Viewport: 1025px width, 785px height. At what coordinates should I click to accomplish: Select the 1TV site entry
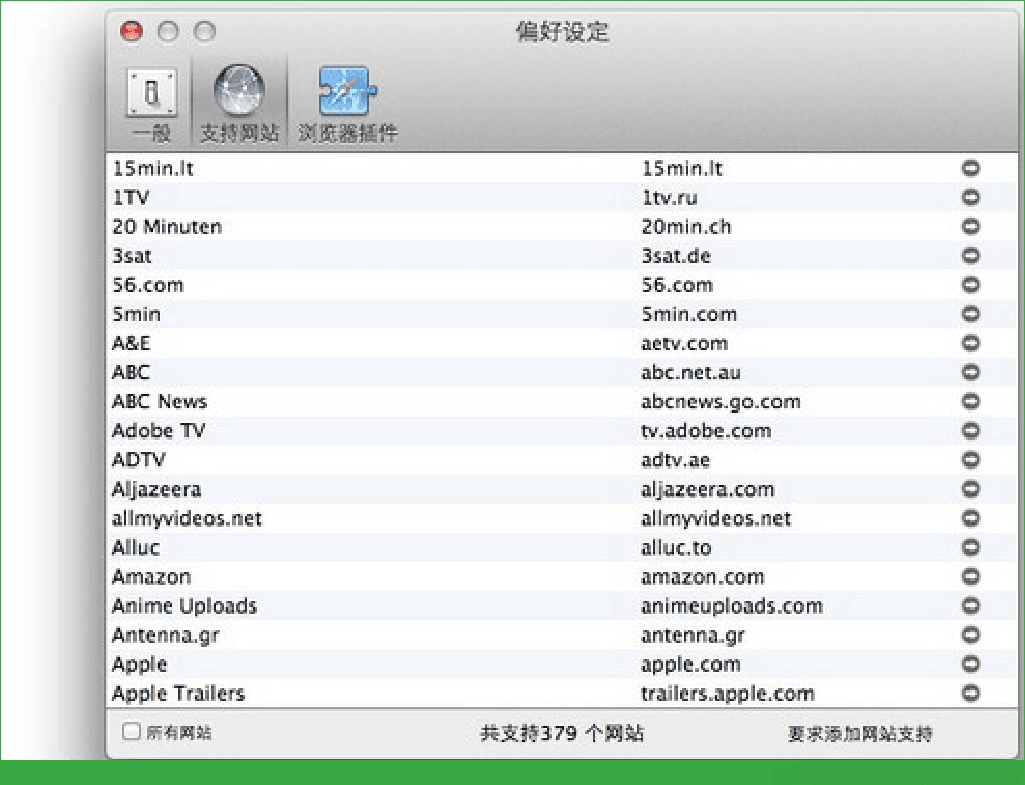coord(400,197)
